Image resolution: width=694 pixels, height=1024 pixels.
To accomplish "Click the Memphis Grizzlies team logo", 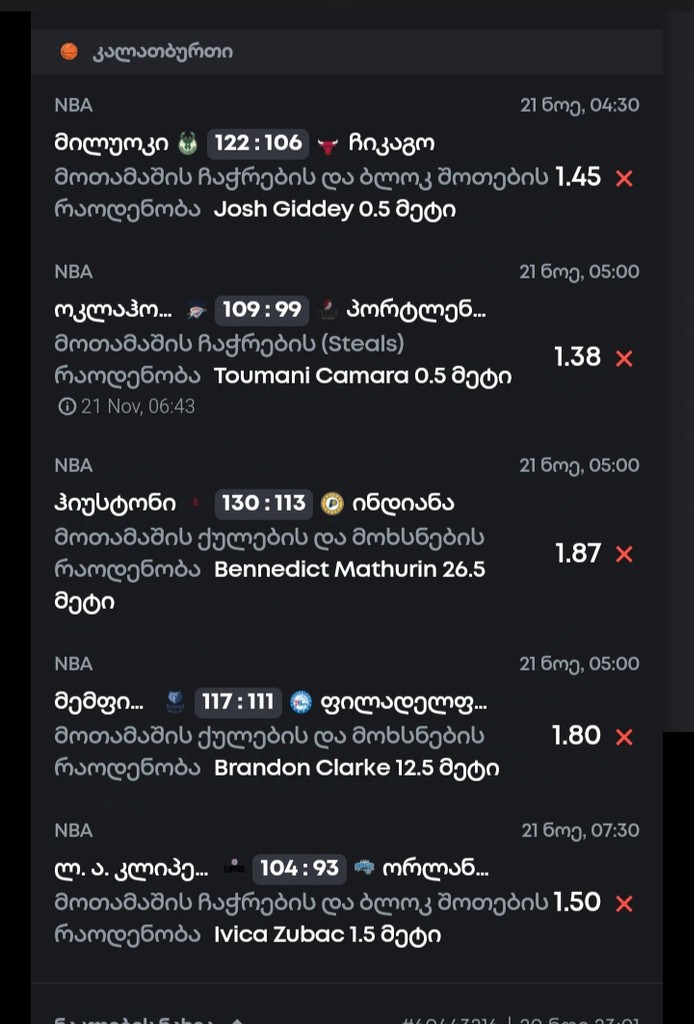I will (175, 702).
